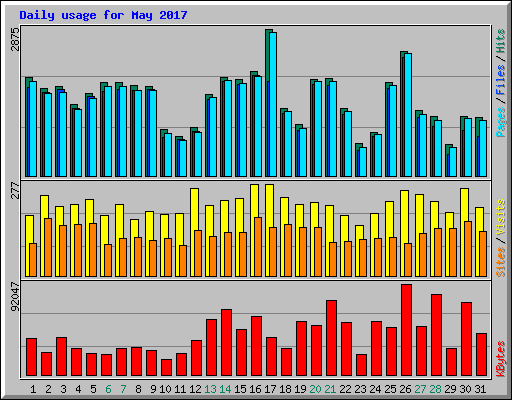Select green weekend day label 28
The image size is (512, 400).
pos(435,389)
